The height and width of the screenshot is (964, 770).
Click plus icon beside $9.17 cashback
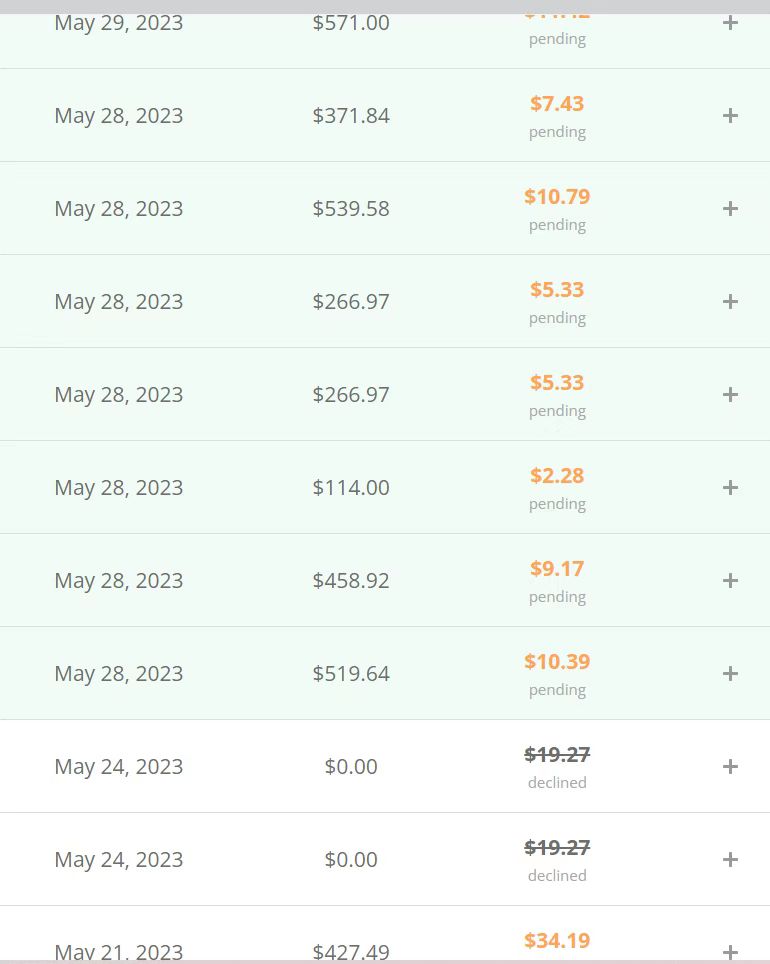pos(730,581)
